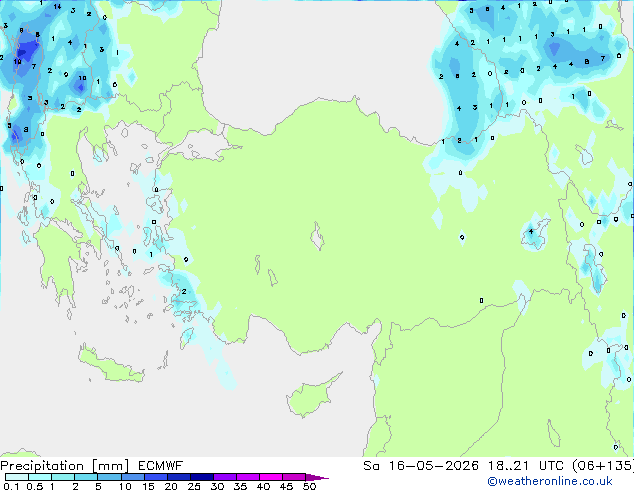Click the 18..21 UTC time label
634x490 pixels.
[x=526, y=466]
